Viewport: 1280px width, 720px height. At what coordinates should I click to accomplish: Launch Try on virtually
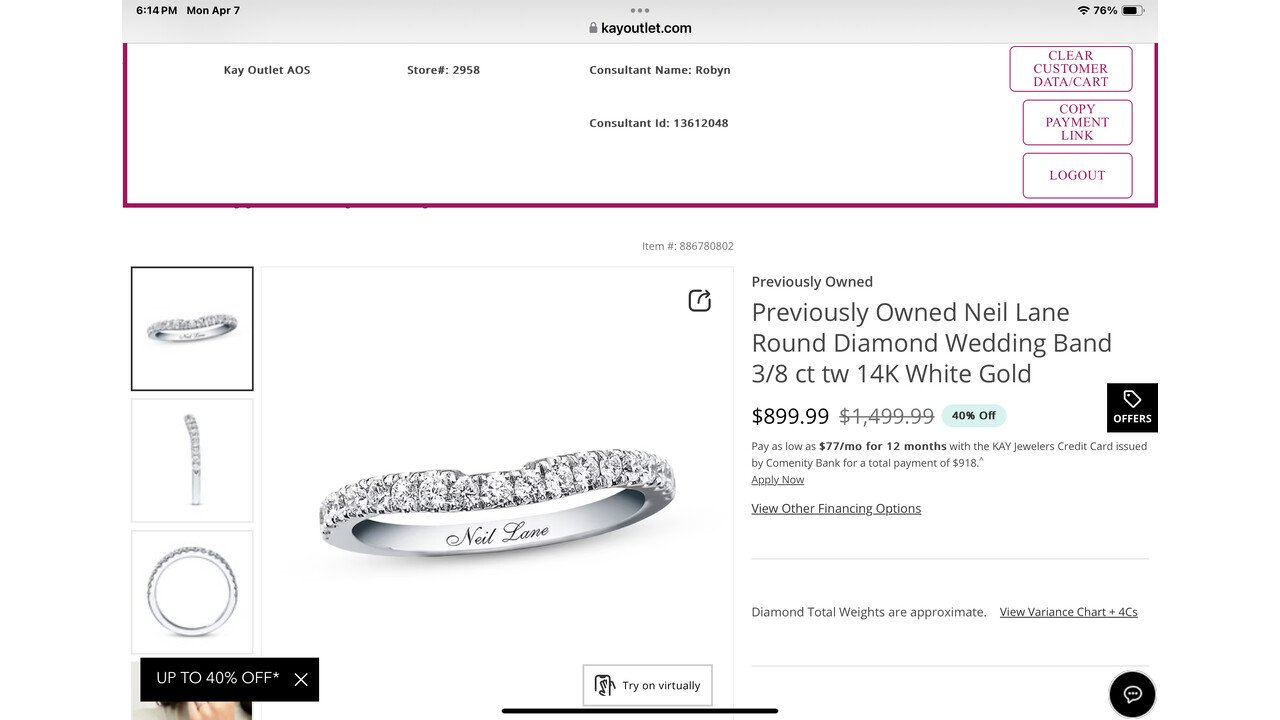pyautogui.click(x=647, y=685)
